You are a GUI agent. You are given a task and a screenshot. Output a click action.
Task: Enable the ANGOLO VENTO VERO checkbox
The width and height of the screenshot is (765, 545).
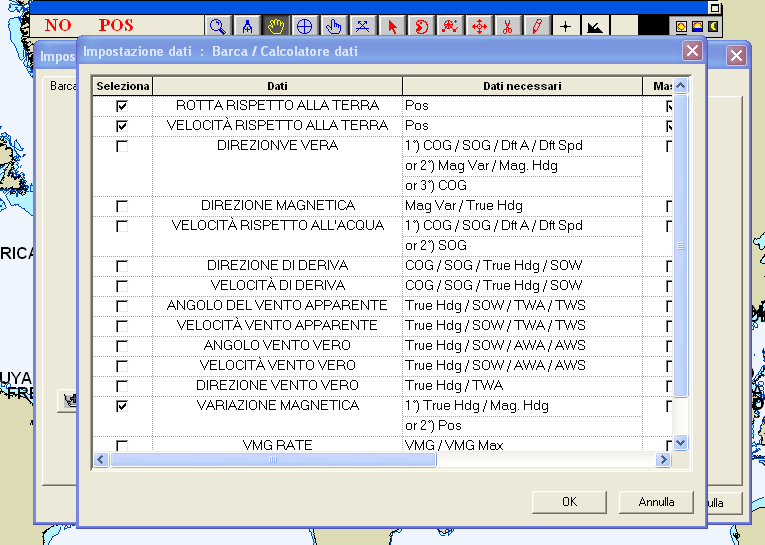pyautogui.click(x=122, y=346)
